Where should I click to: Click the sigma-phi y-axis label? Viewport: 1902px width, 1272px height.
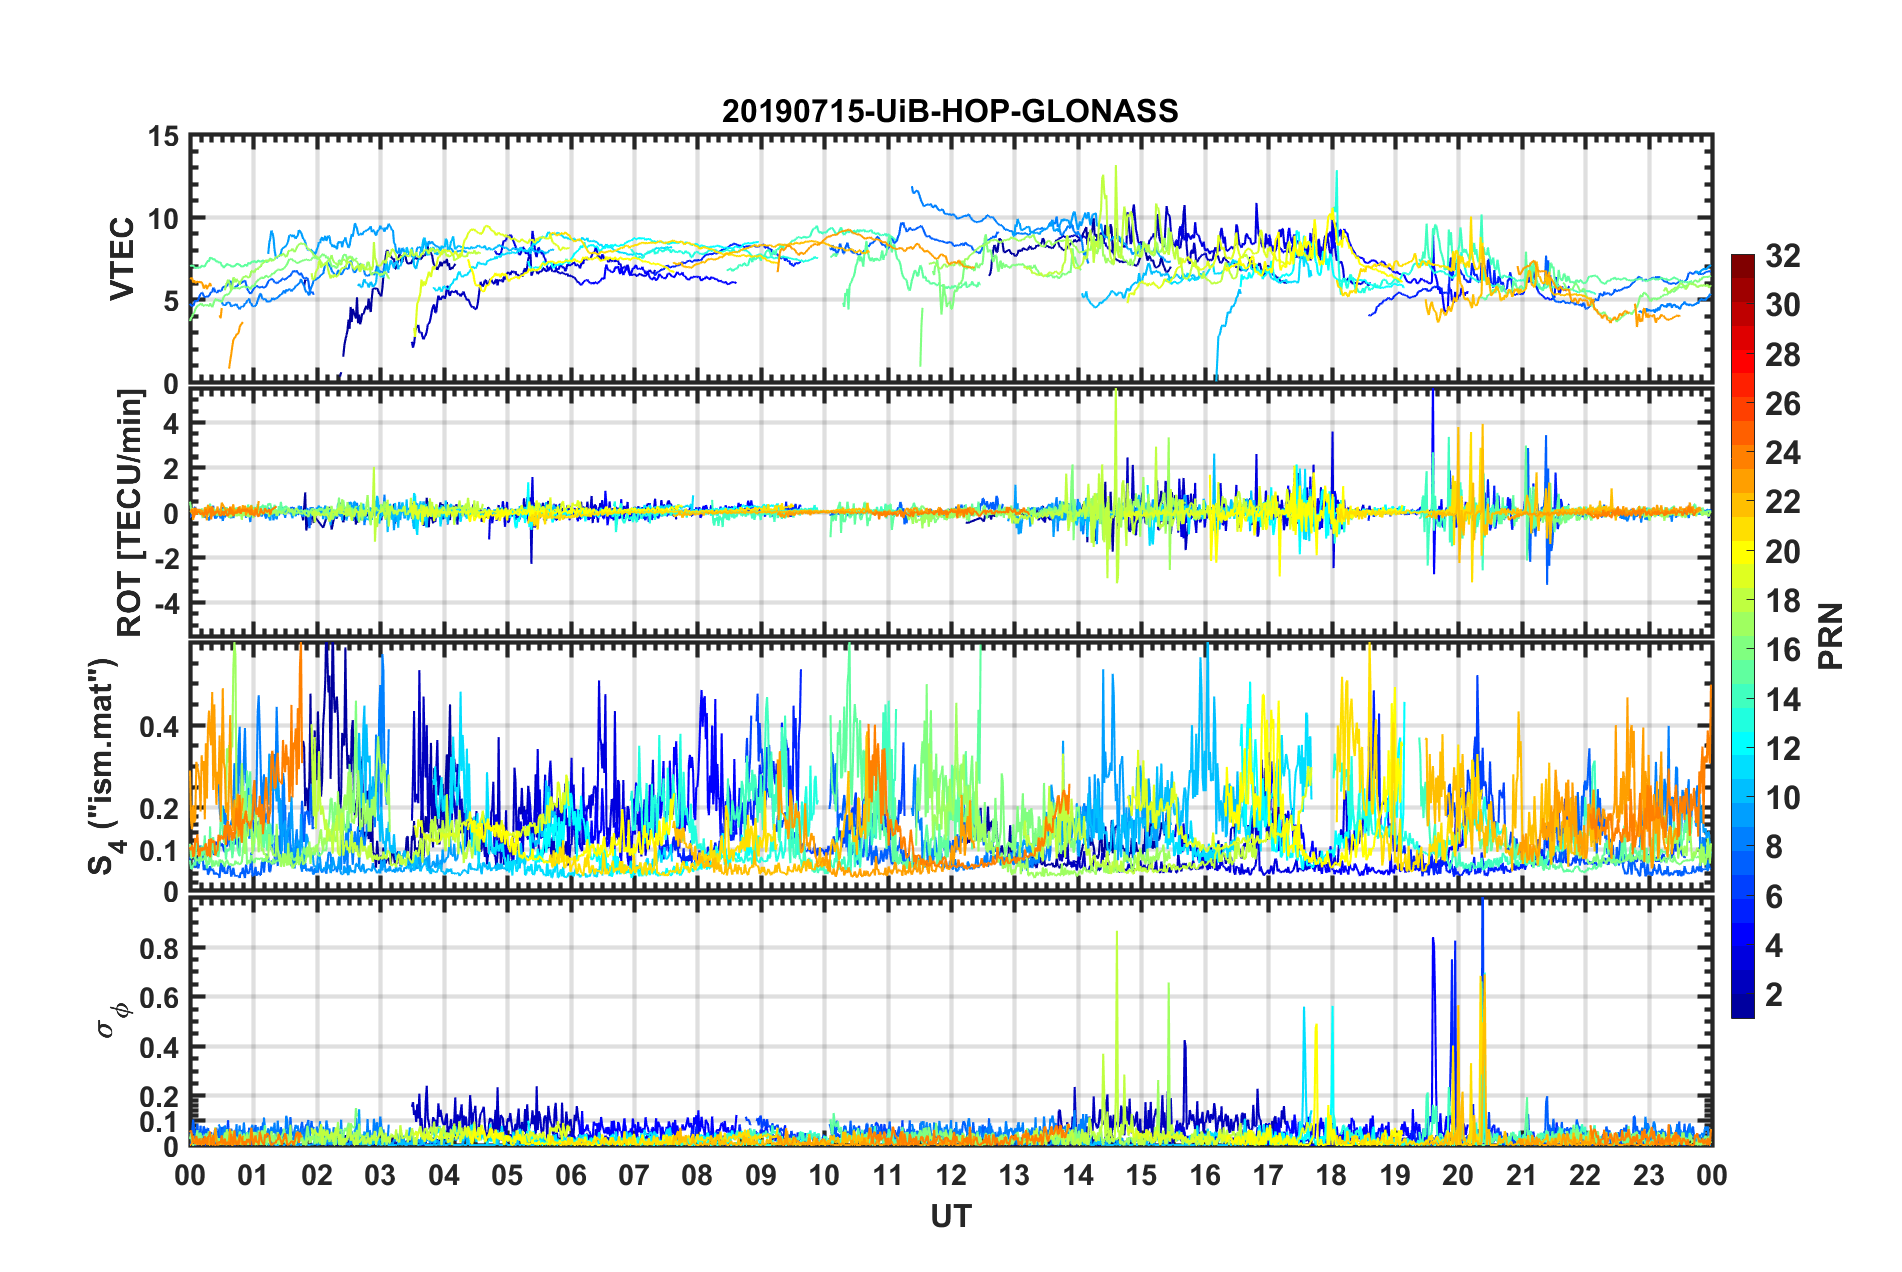pyautogui.click(x=113, y=1020)
